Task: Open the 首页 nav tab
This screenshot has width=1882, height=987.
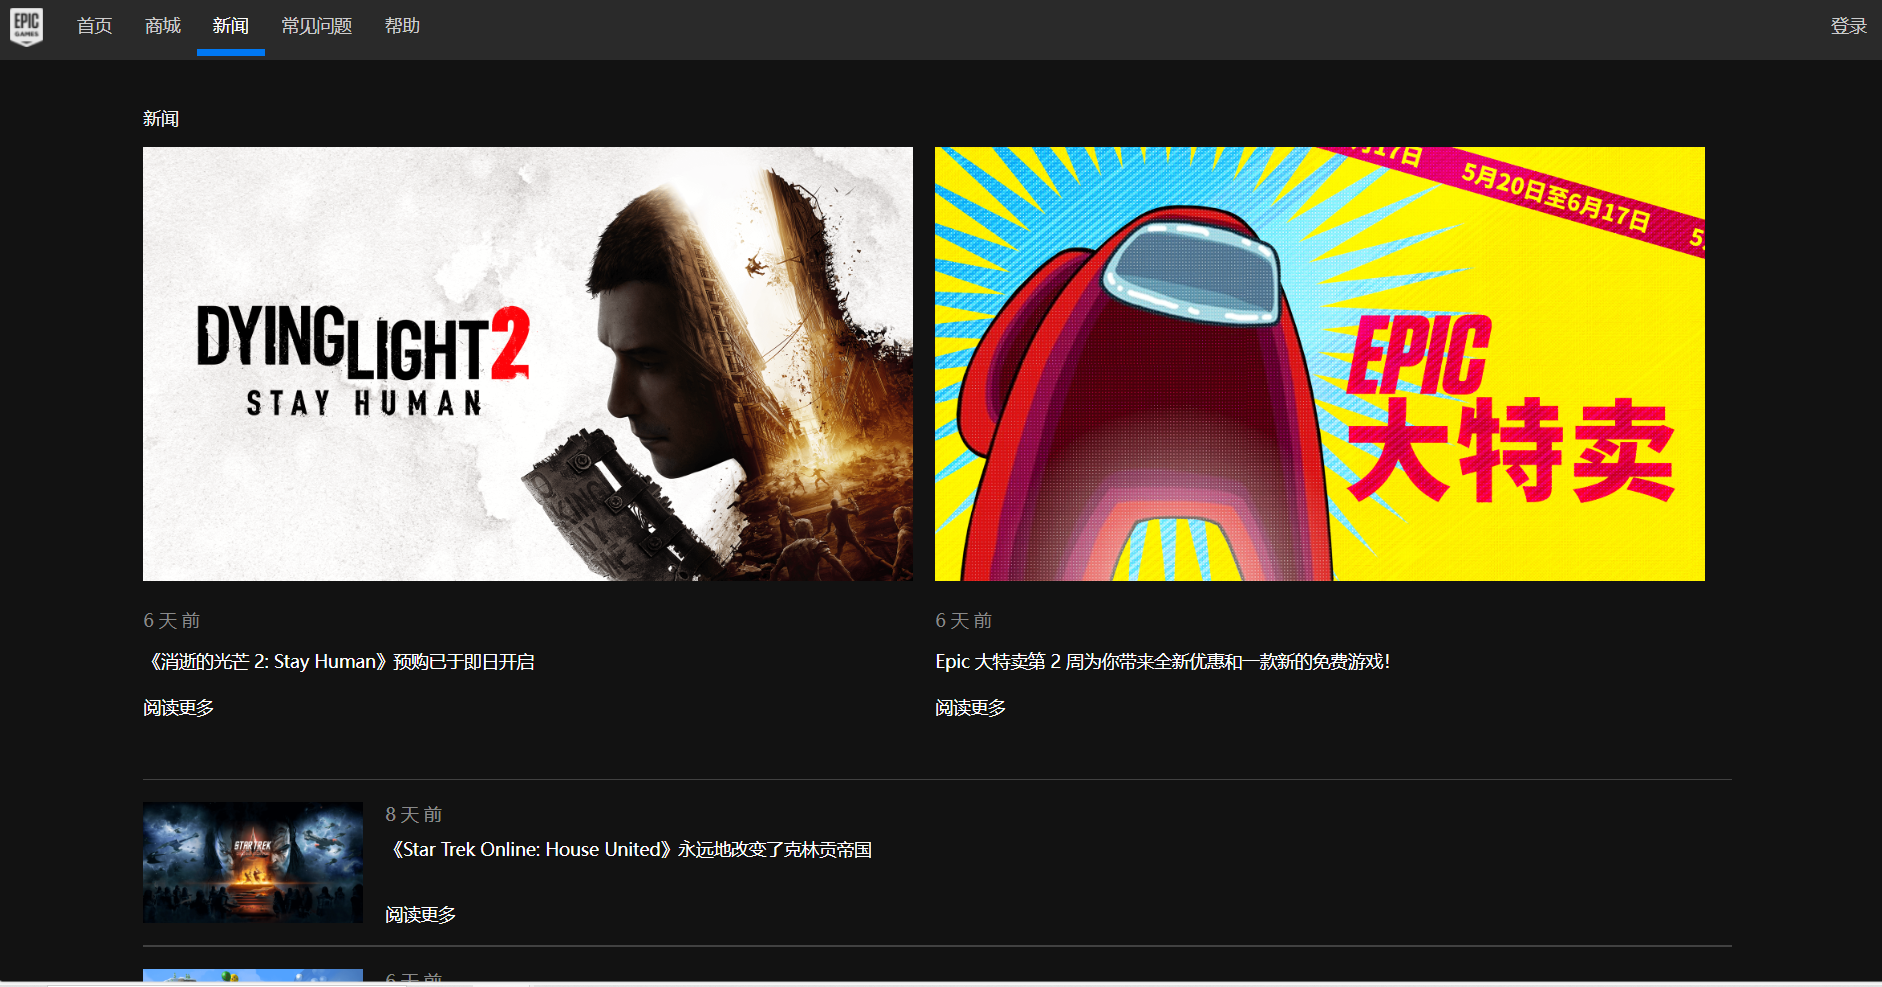Action: (95, 26)
